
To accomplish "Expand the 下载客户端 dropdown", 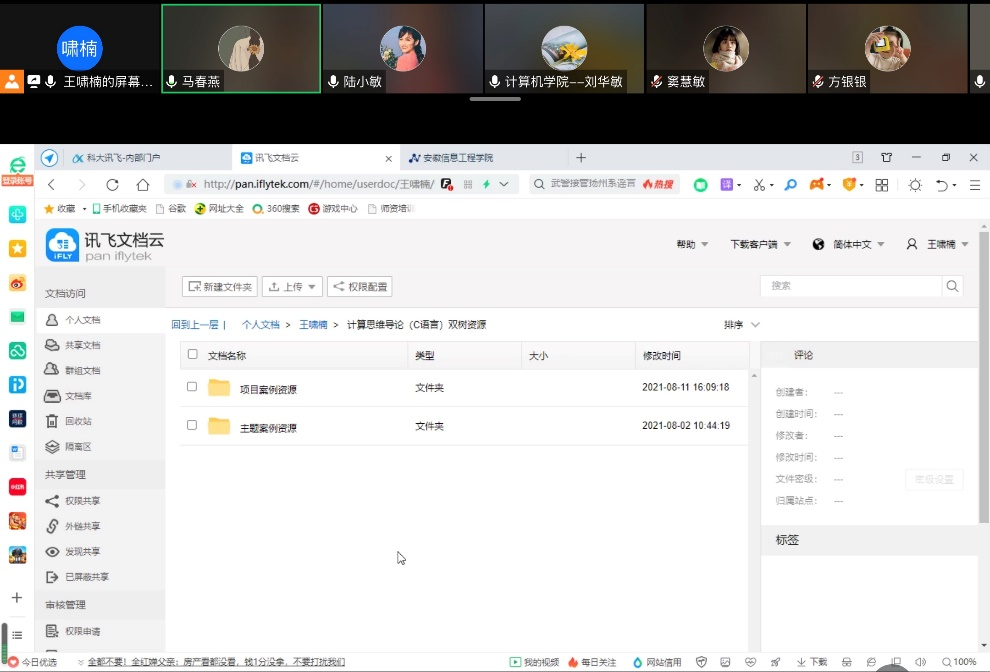I will pyautogui.click(x=759, y=243).
